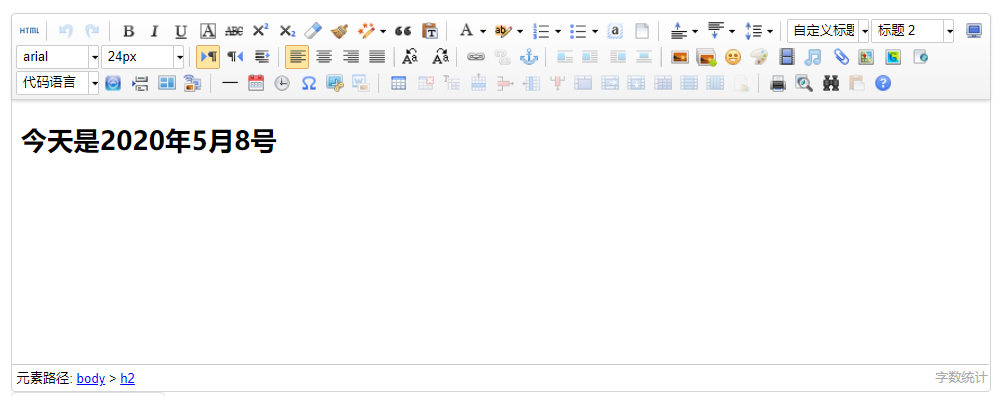Toggle strikethrough formatting
The height and width of the screenshot is (396, 1007).
click(234, 31)
